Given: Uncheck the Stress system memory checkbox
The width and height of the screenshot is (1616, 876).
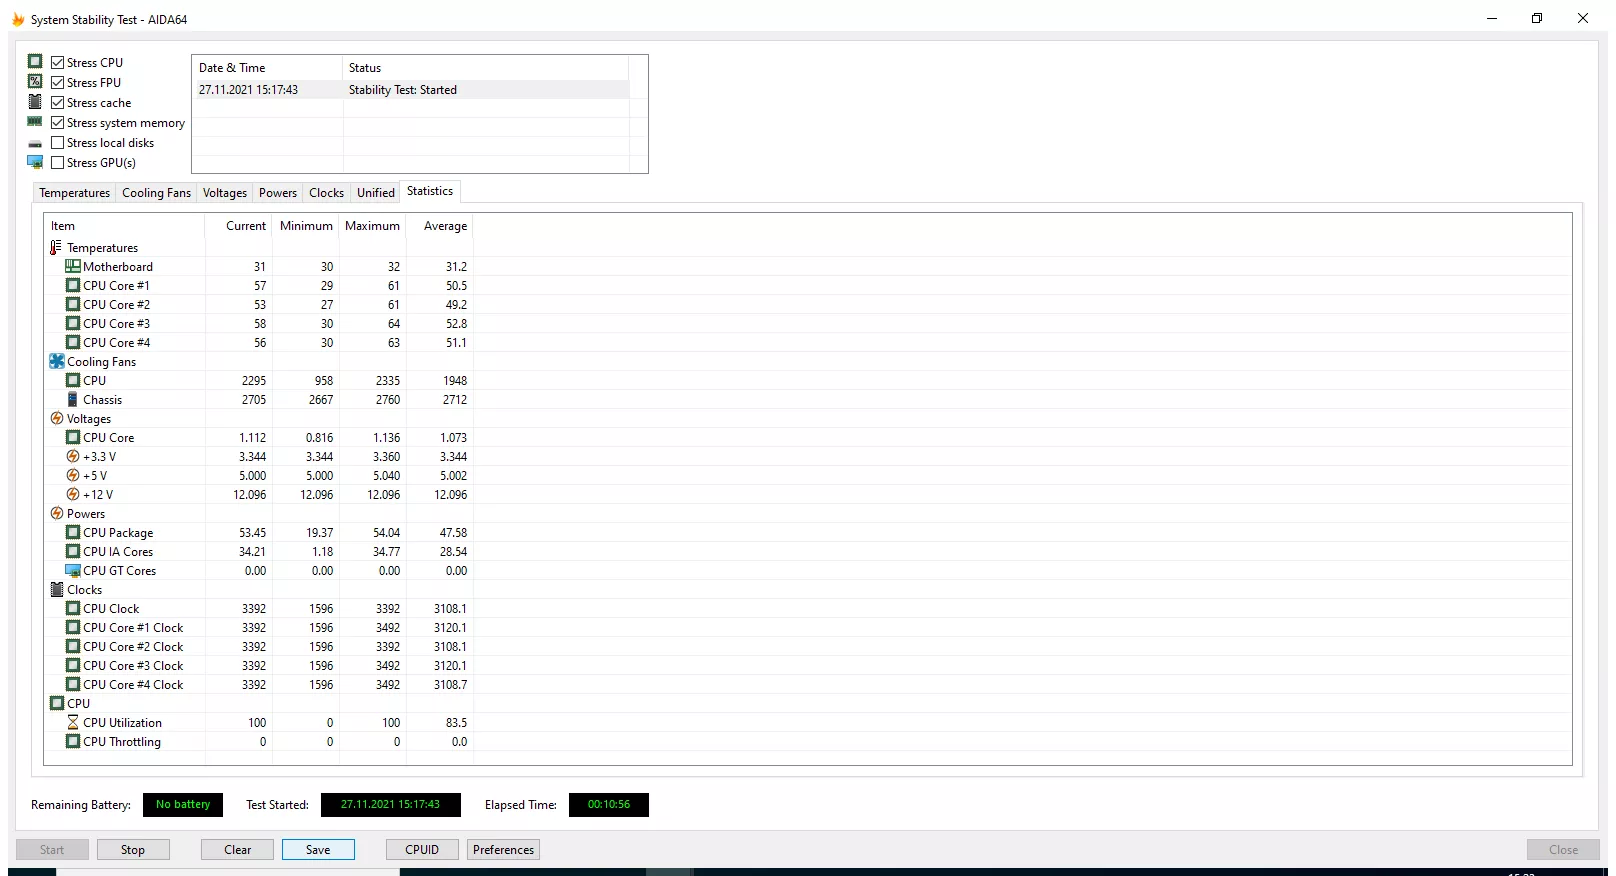Looking at the screenshot, I should (x=58, y=122).
